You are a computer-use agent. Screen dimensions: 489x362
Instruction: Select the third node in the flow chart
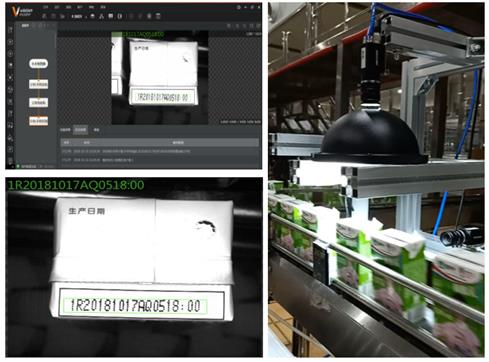(x=38, y=103)
